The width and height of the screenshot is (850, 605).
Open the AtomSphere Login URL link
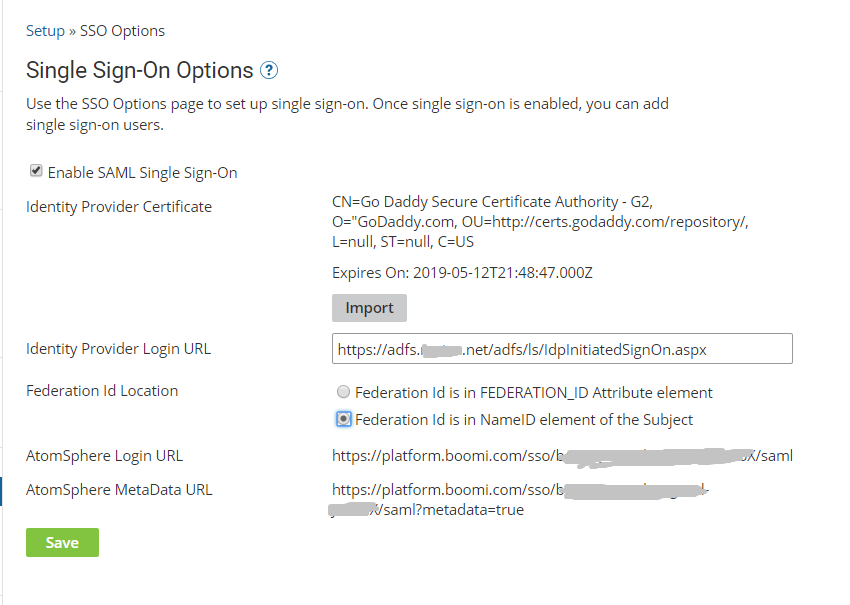click(x=560, y=455)
